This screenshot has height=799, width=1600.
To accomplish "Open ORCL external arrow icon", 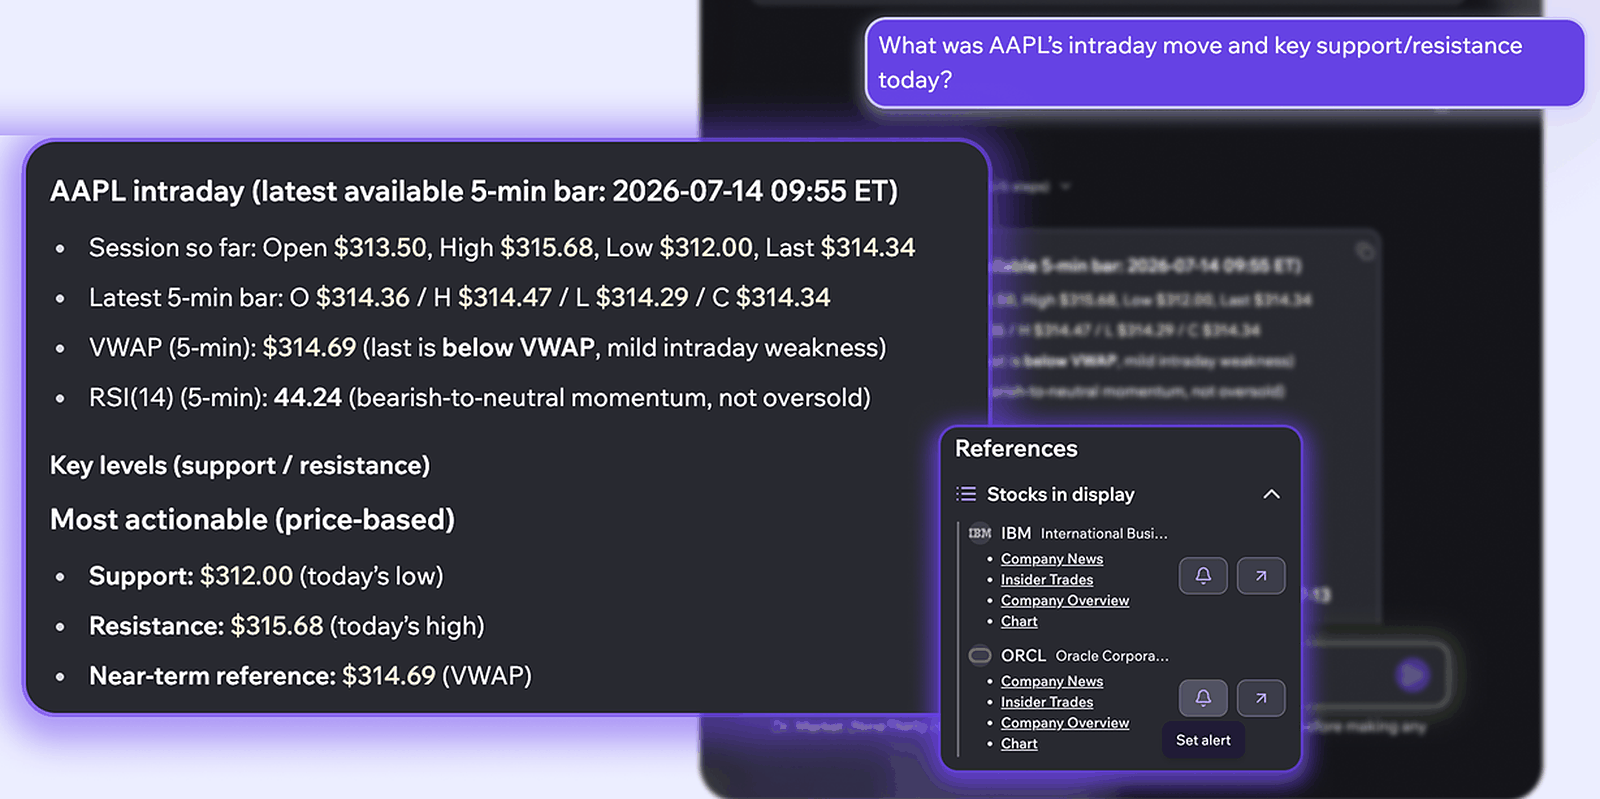I will [1261, 698].
